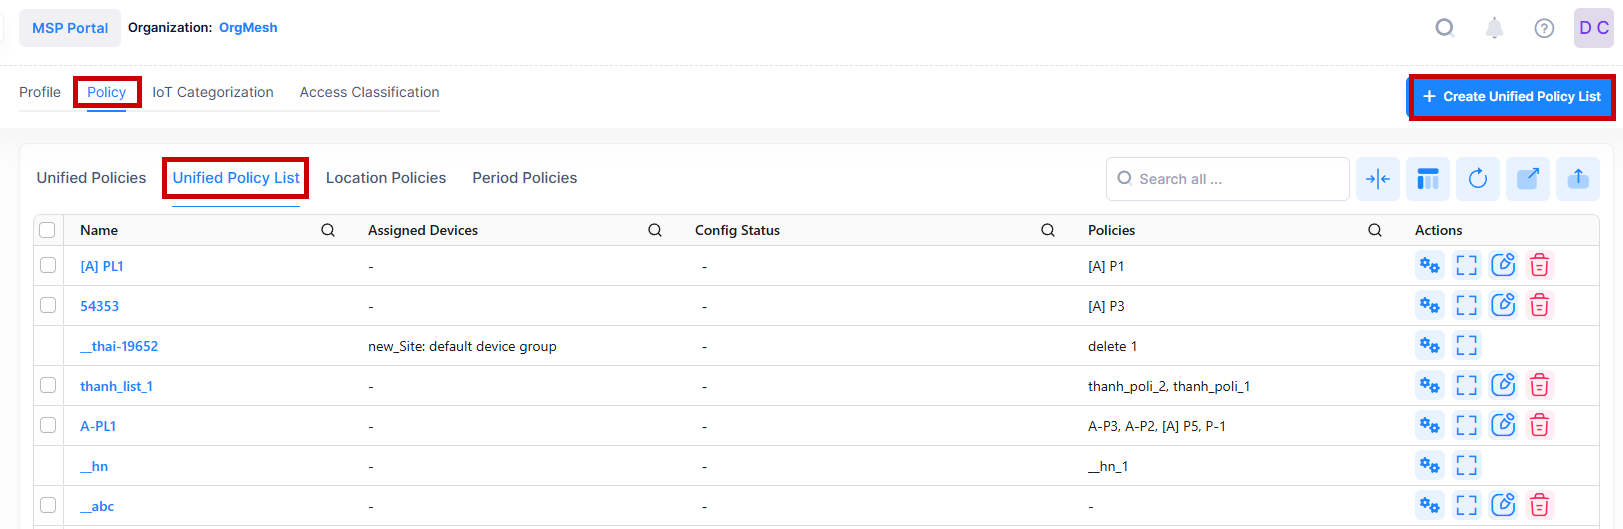
Task: Click the upload icon in toolbar
Action: coord(1577,179)
